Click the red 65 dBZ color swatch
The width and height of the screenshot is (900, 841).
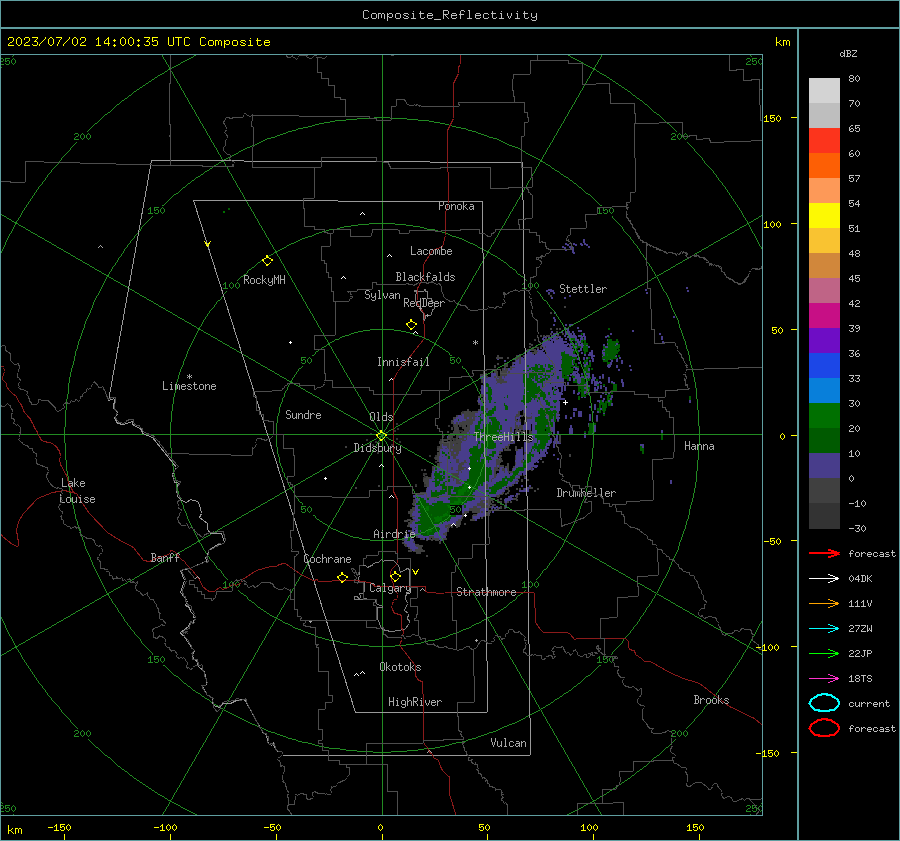pos(824,140)
